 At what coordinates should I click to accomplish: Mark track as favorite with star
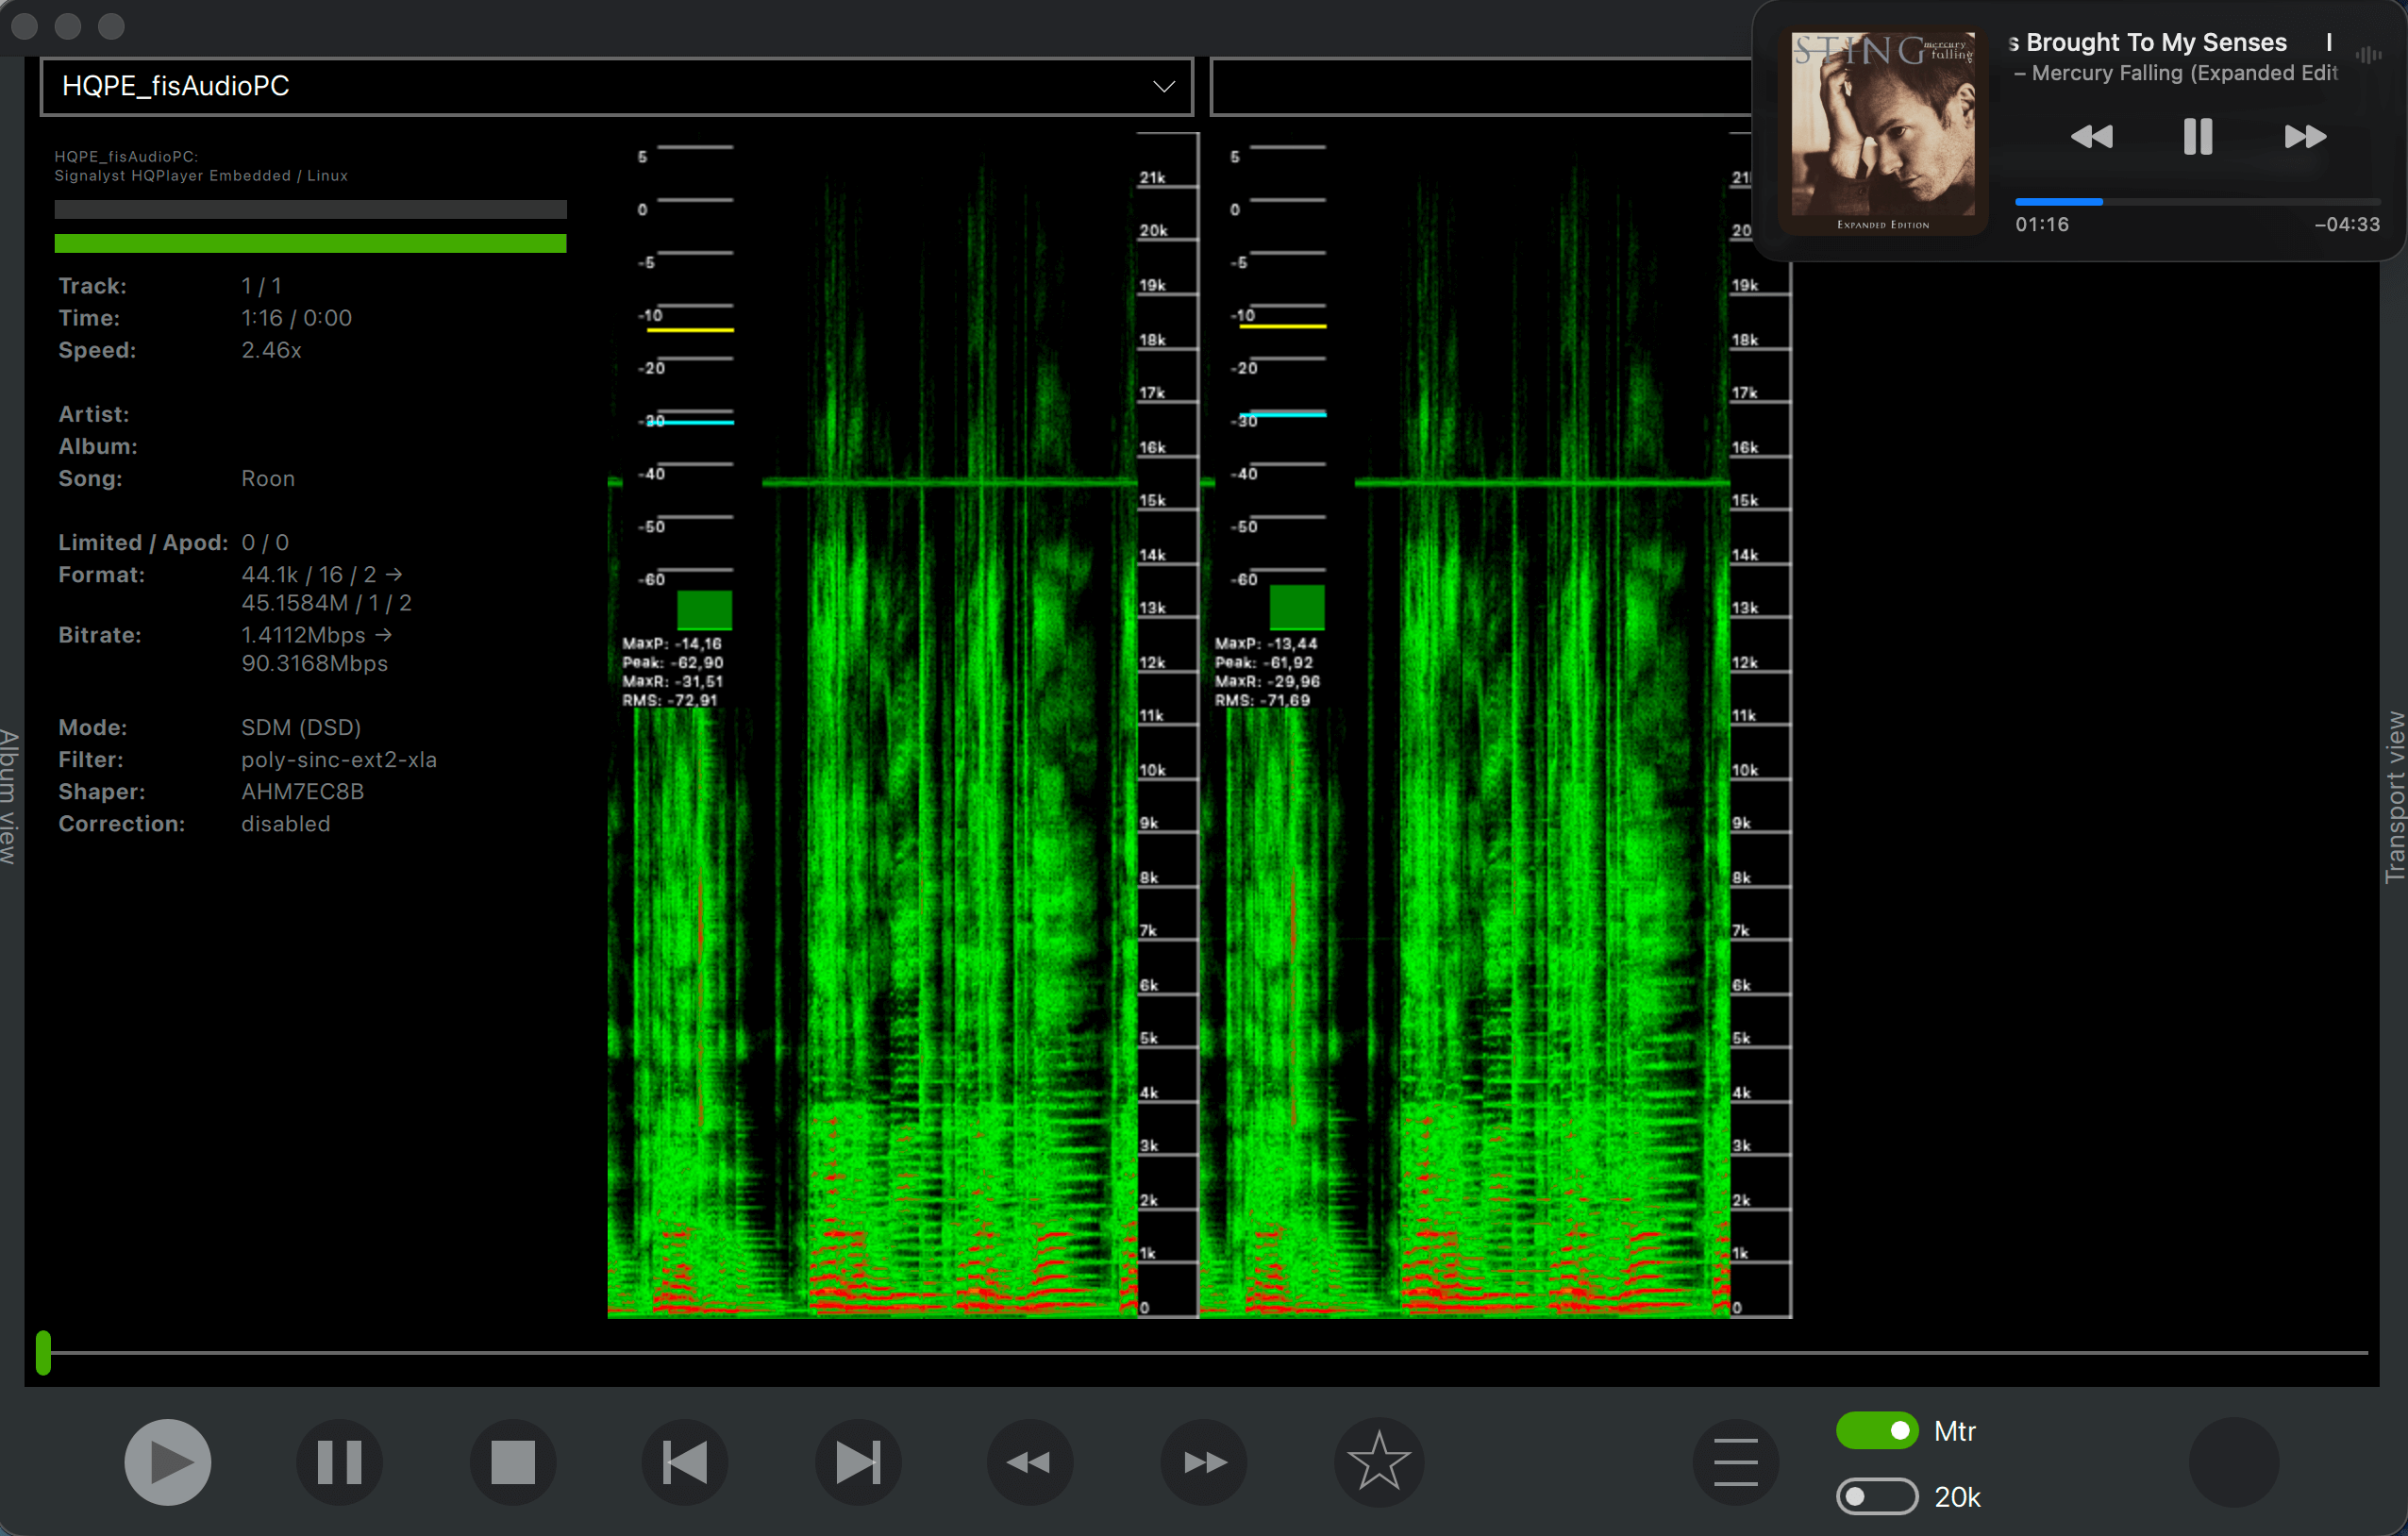tap(1378, 1462)
